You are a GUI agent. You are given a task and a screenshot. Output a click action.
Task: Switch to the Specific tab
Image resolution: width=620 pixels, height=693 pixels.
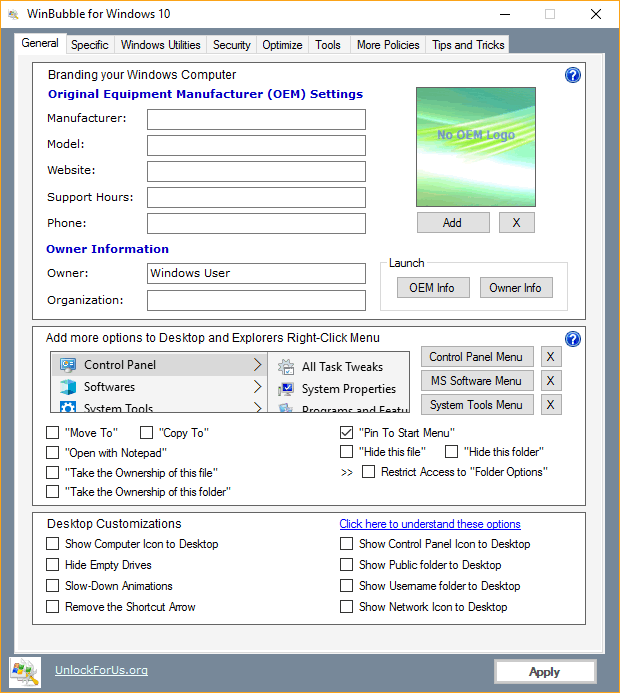coord(90,45)
